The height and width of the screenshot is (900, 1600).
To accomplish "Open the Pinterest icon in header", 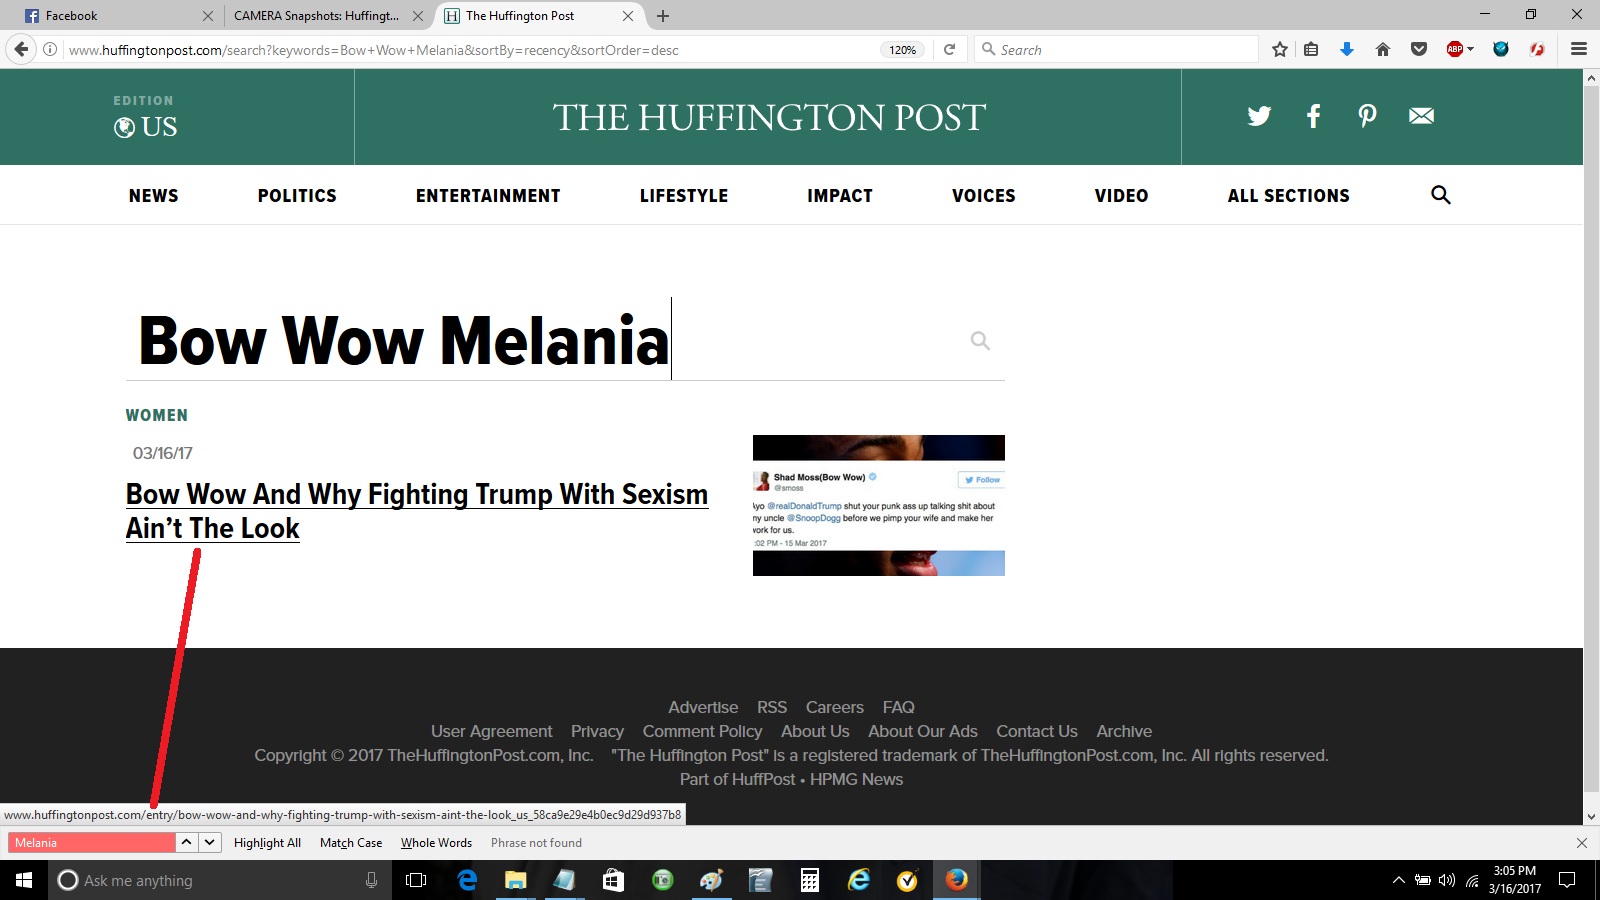I will click(1367, 116).
